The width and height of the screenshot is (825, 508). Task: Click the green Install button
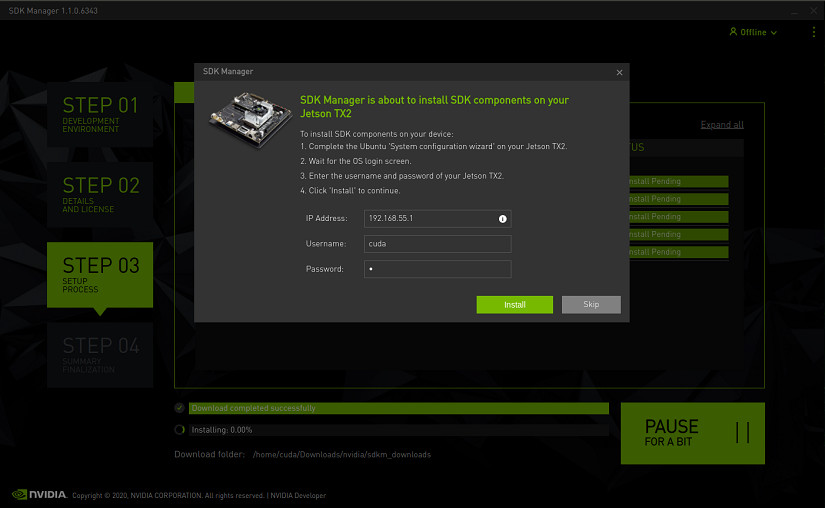pos(515,304)
